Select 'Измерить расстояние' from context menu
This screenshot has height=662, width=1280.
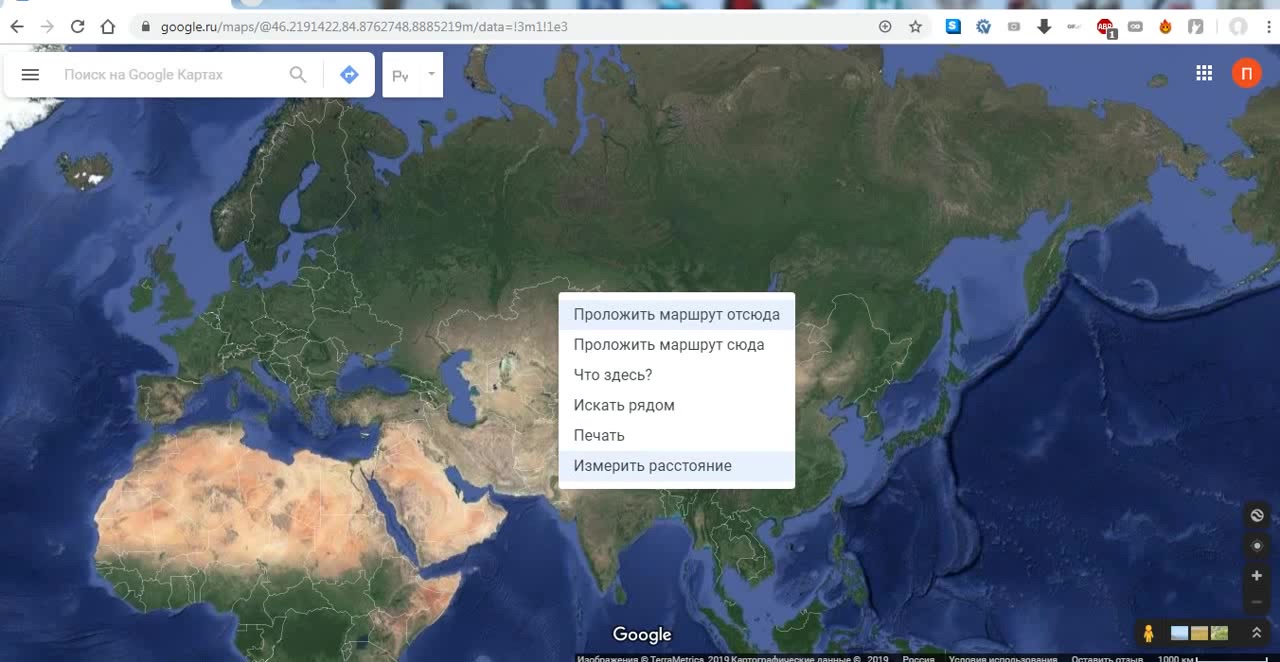pyautogui.click(x=652, y=466)
